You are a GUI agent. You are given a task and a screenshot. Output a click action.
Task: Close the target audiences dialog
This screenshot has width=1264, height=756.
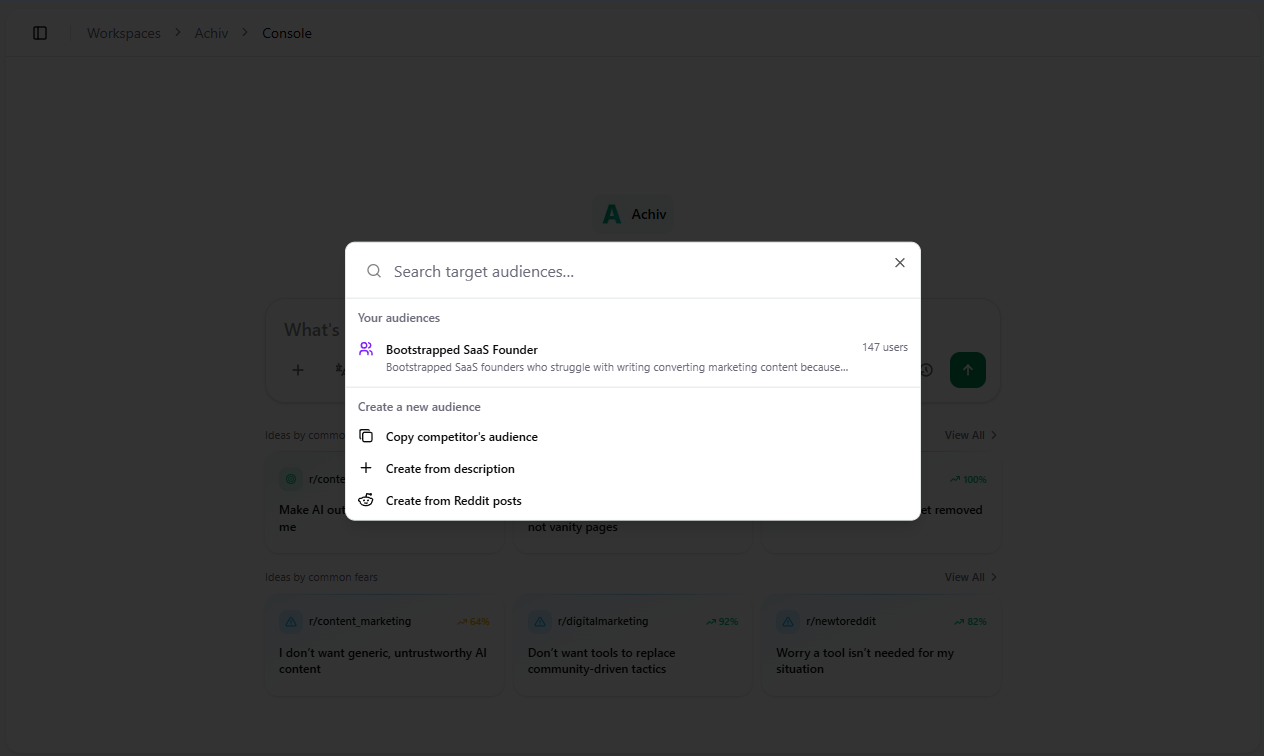pyautogui.click(x=900, y=263)
